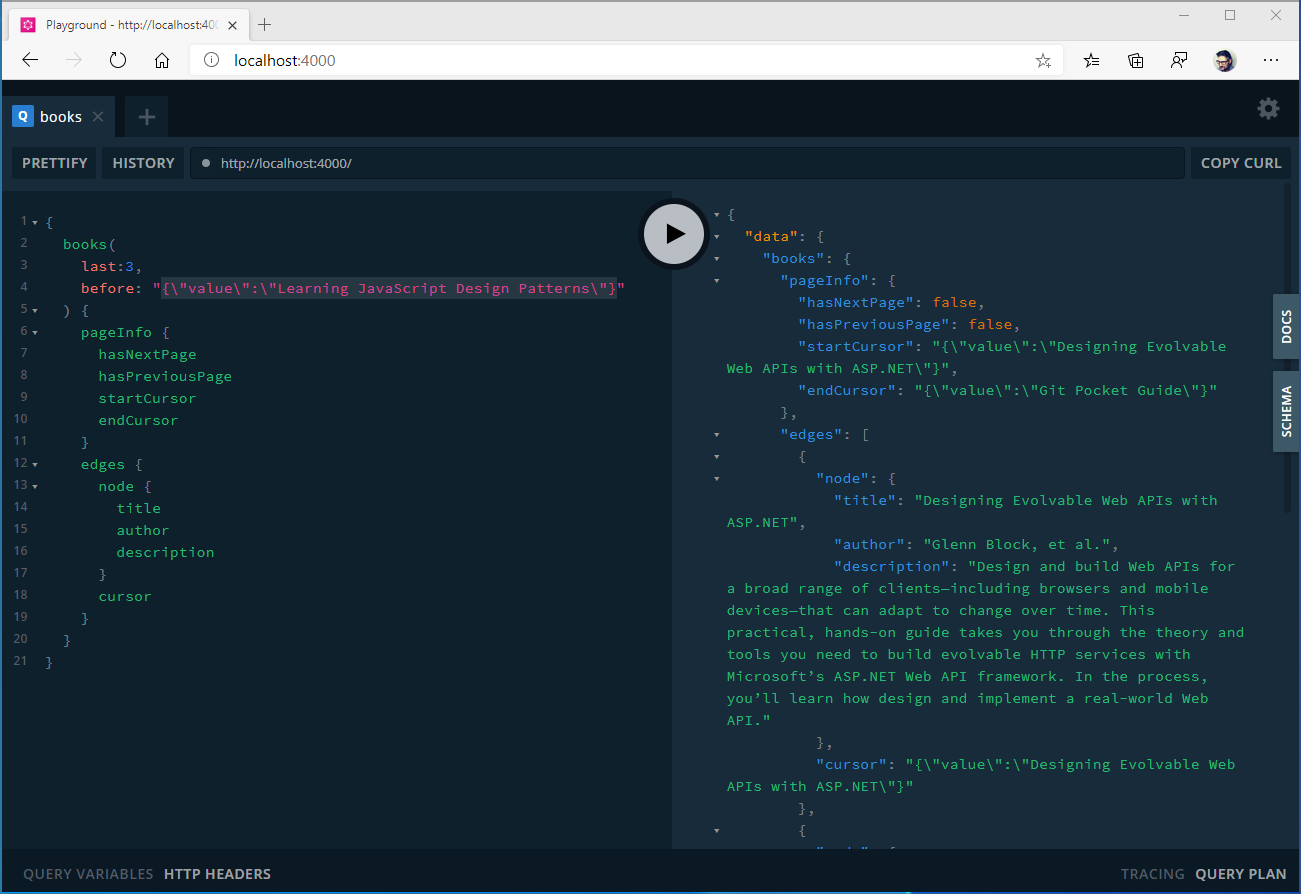Star this page as a favorite

(1043, 60)
